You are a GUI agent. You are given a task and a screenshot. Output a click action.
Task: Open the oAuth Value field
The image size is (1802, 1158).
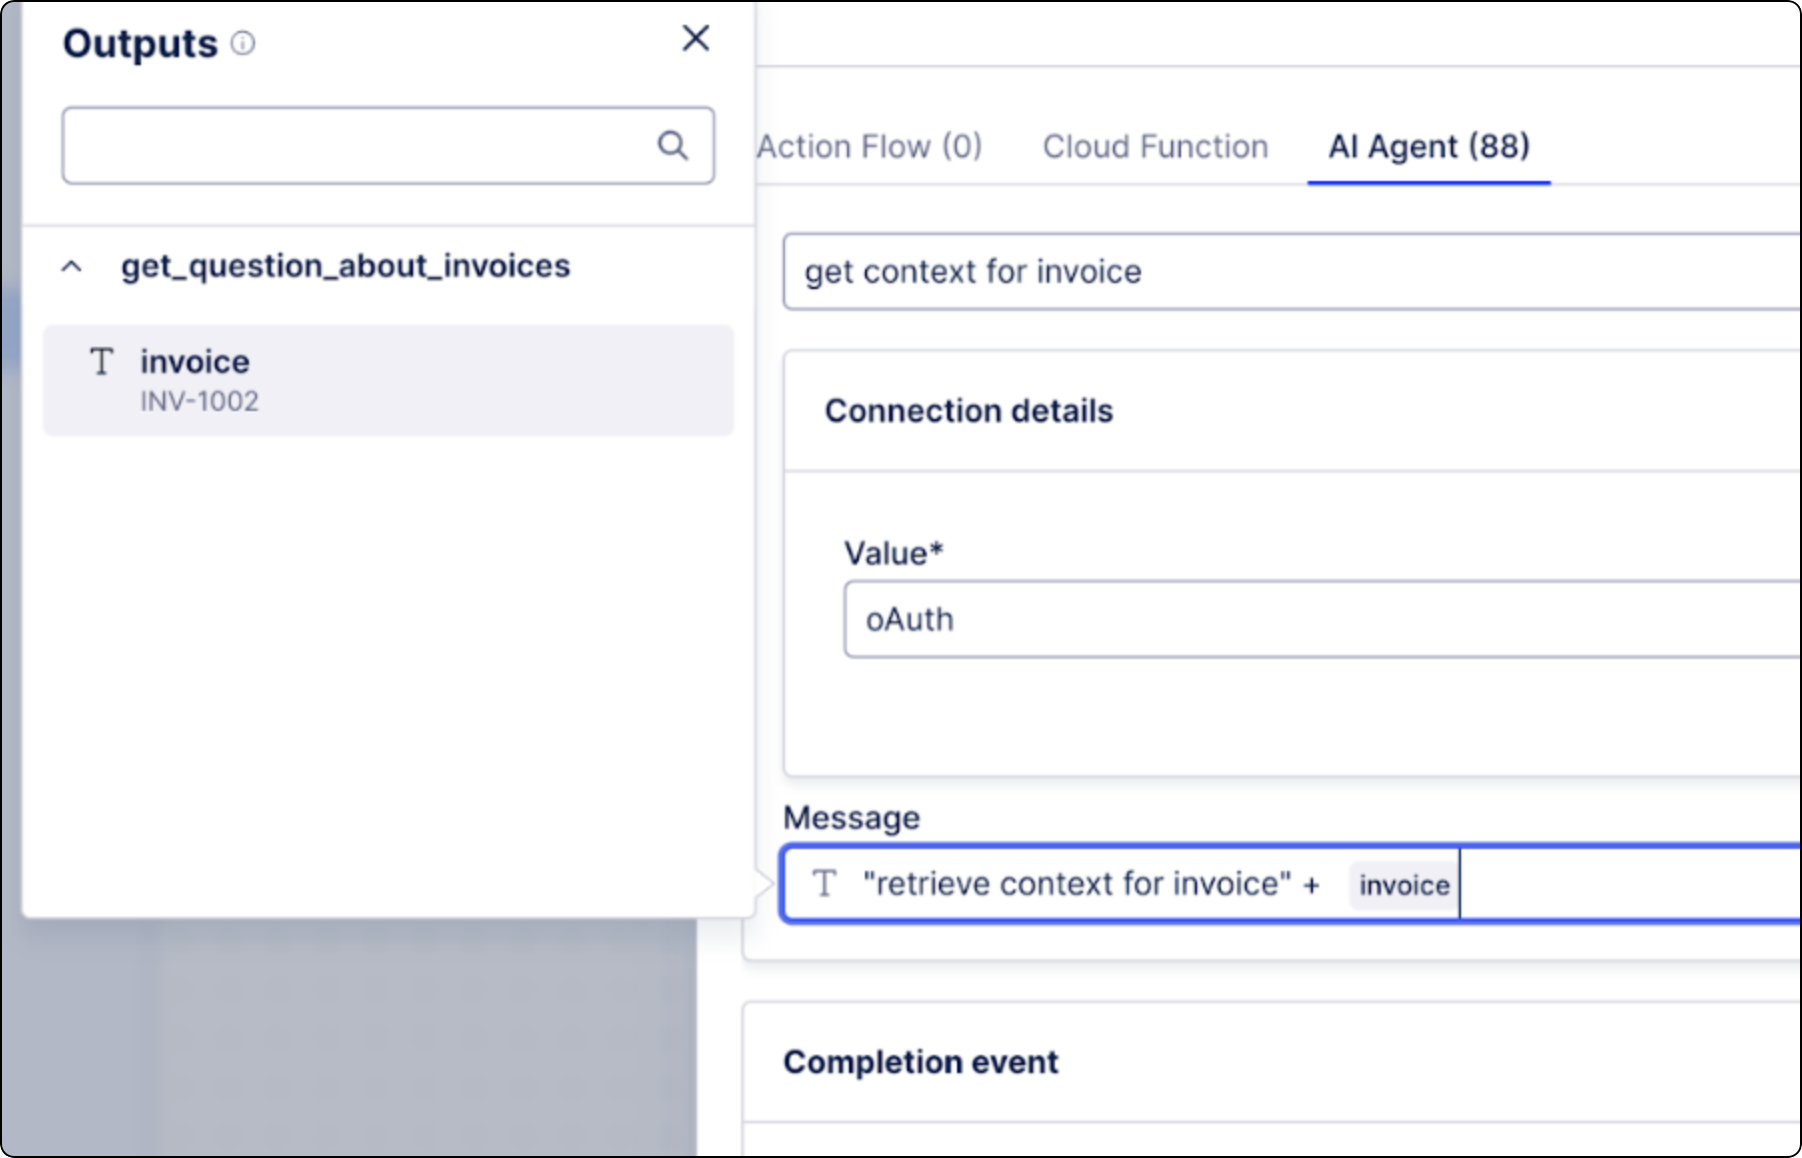click(x=1320, y=620)
